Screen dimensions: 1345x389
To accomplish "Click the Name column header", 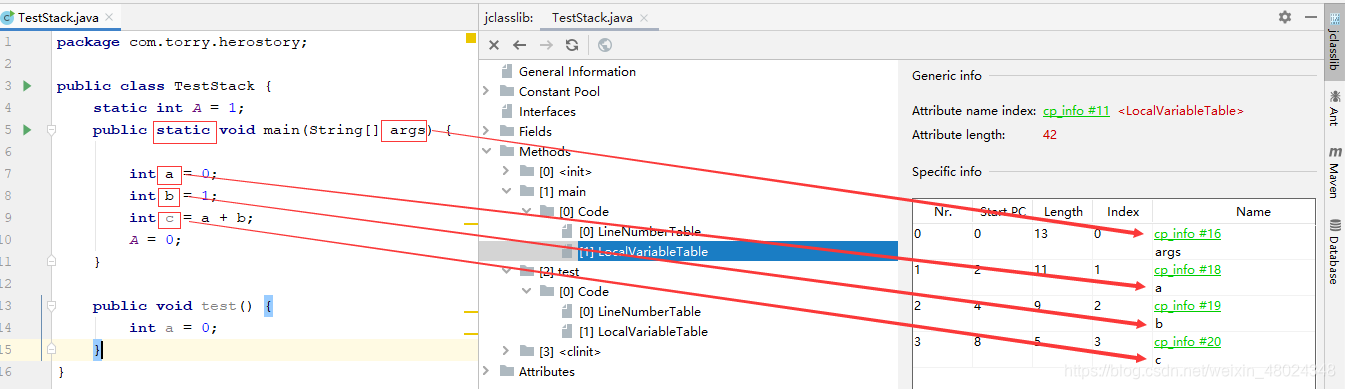I will tap(1253, 211).
